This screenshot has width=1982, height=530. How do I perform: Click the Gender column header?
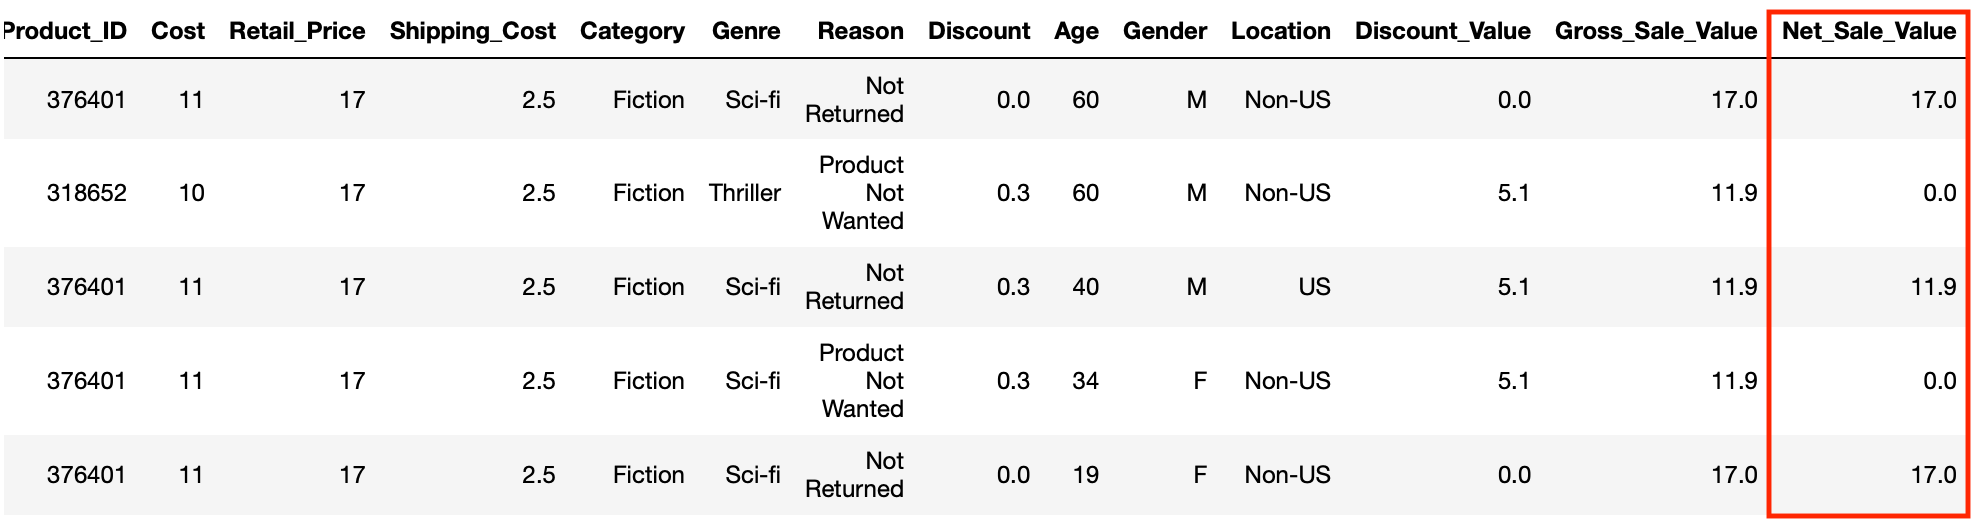[1164, 31]
